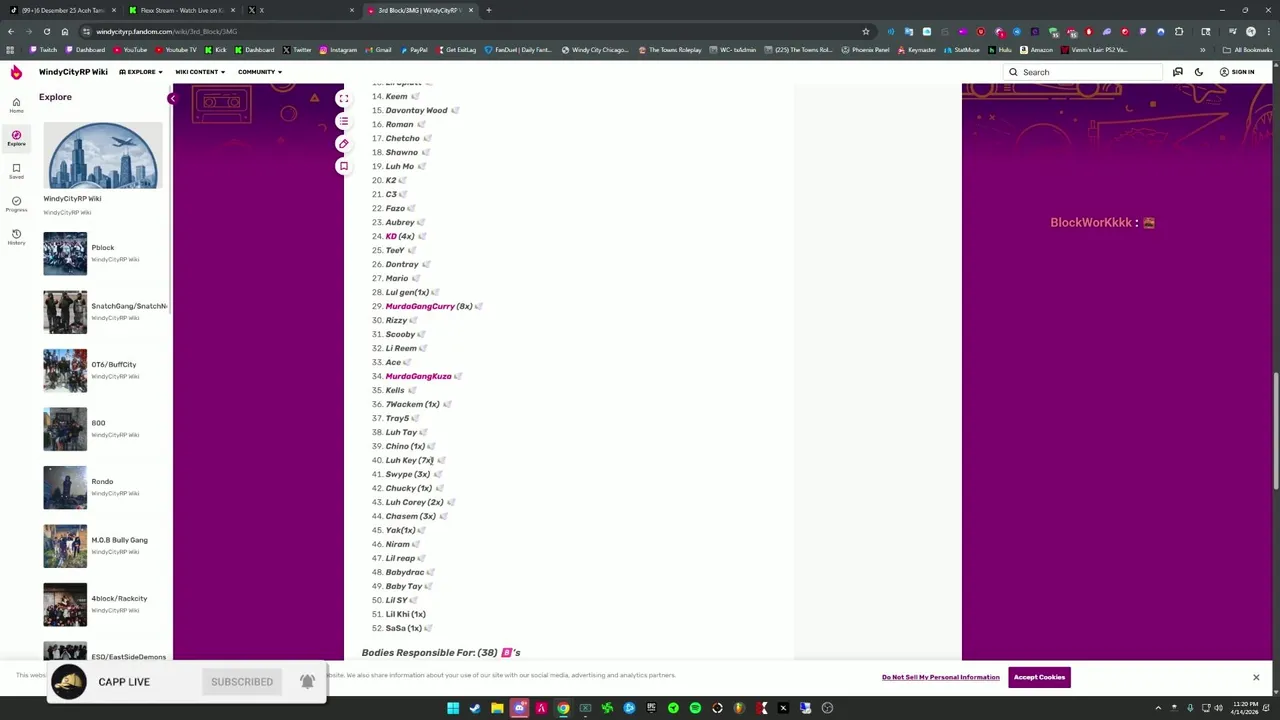
Task: Show more bookmarks chevron
Action: coord(1203,50)
